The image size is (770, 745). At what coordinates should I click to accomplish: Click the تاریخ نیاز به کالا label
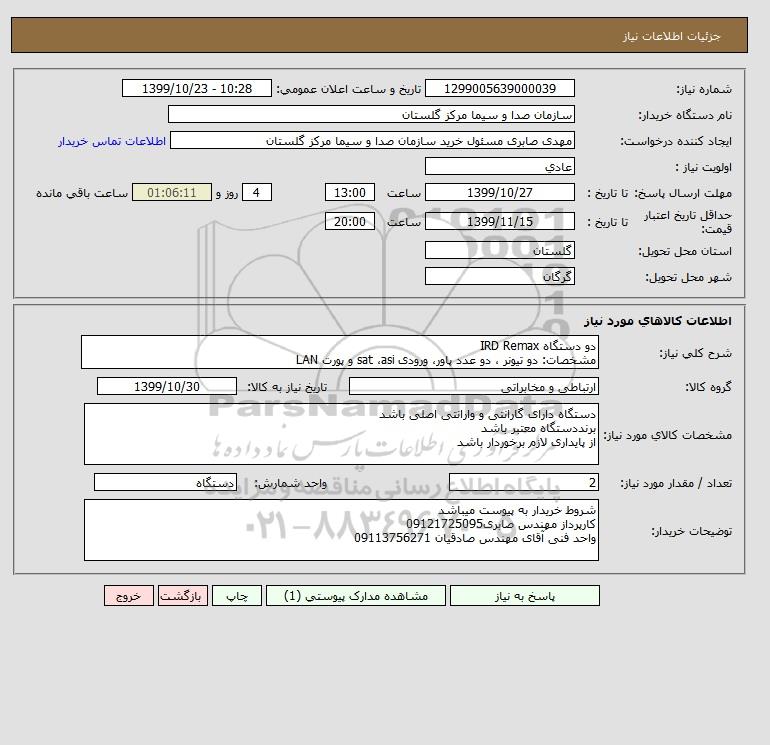coord(287,387)
